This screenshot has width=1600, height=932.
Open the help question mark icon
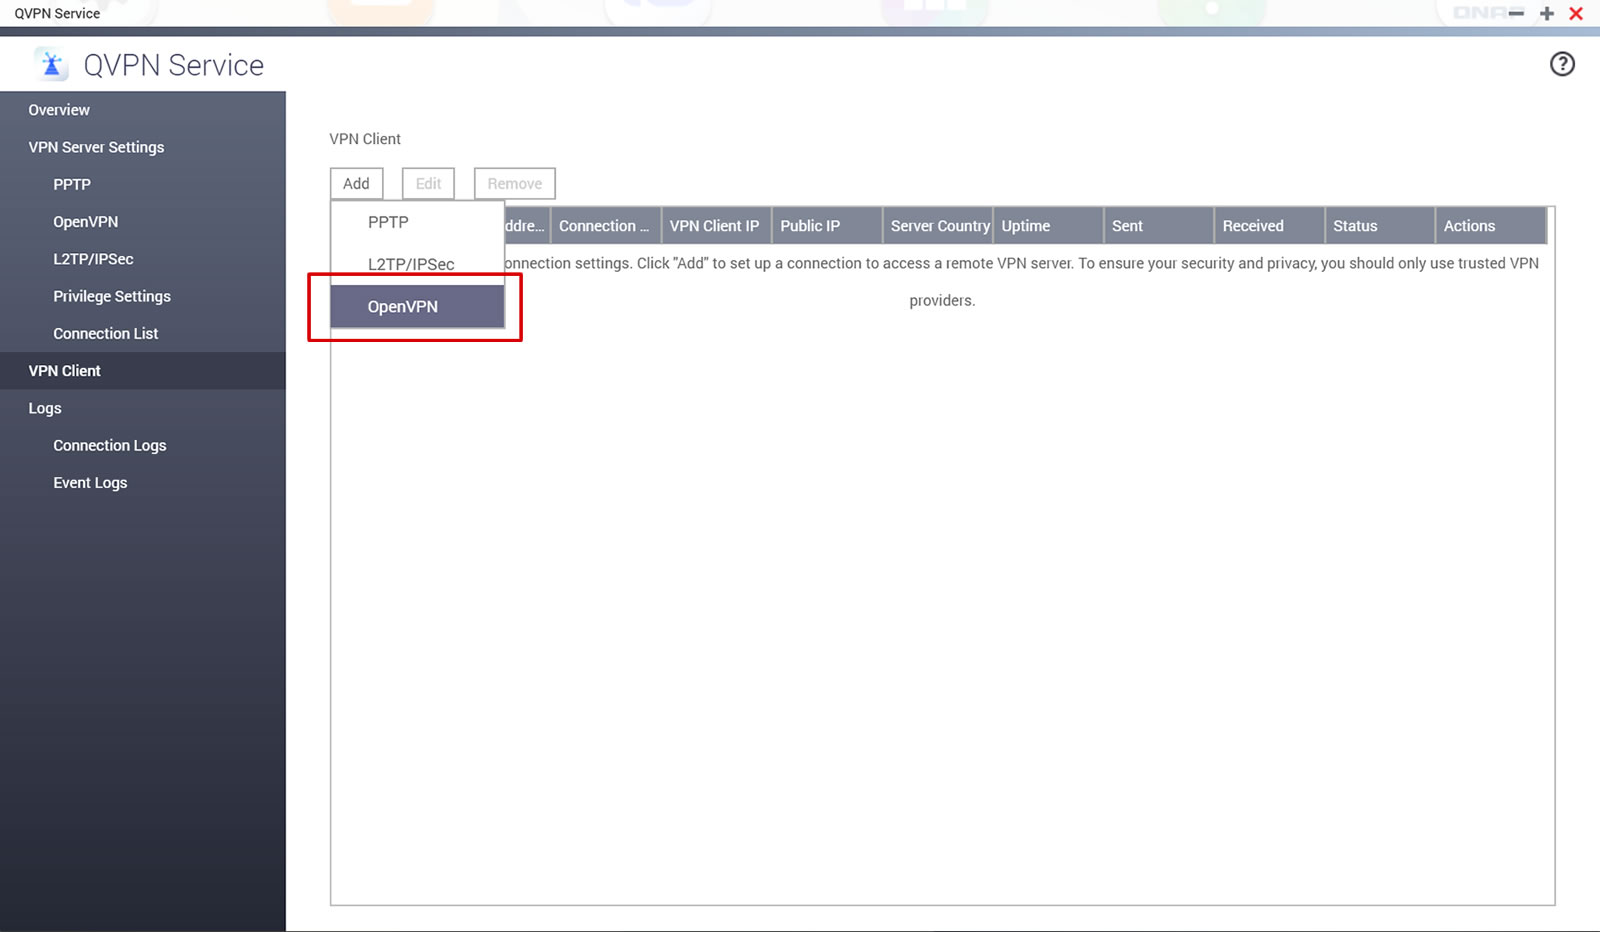click(x=1562, y=64)
